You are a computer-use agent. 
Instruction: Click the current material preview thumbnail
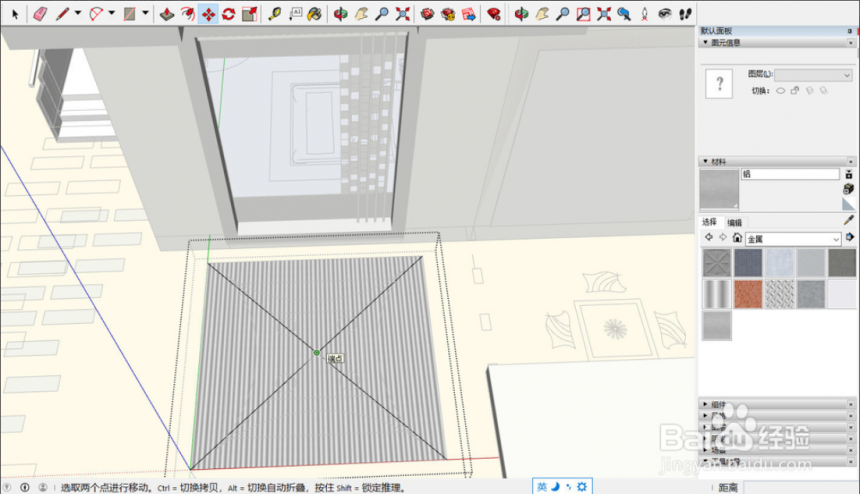719,190
